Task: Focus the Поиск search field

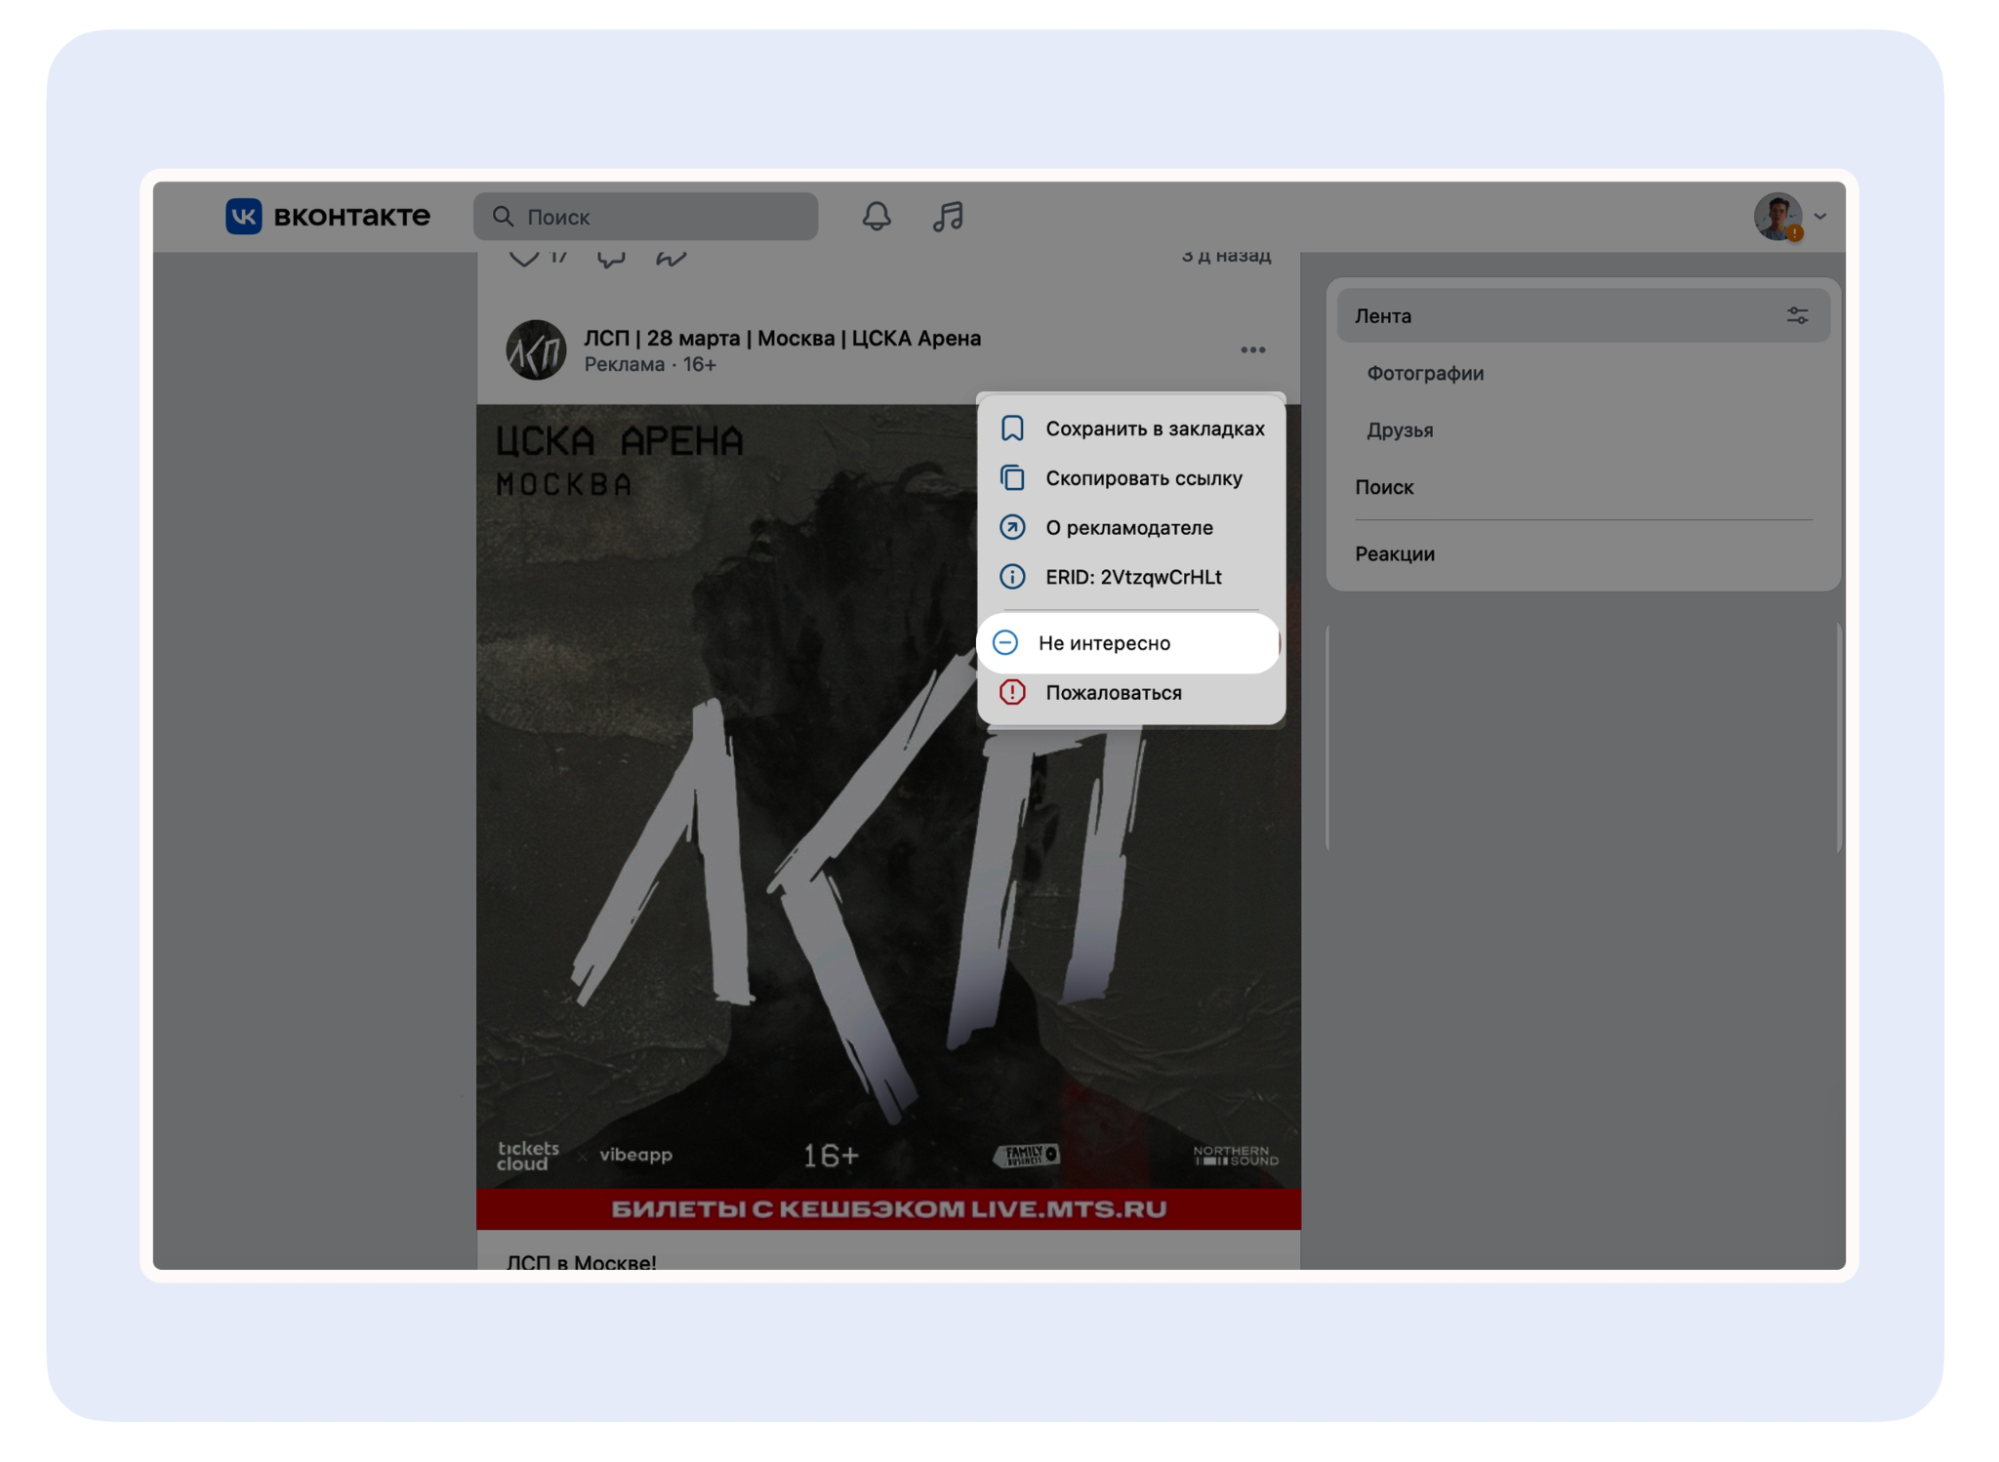Action: [645, 216]
